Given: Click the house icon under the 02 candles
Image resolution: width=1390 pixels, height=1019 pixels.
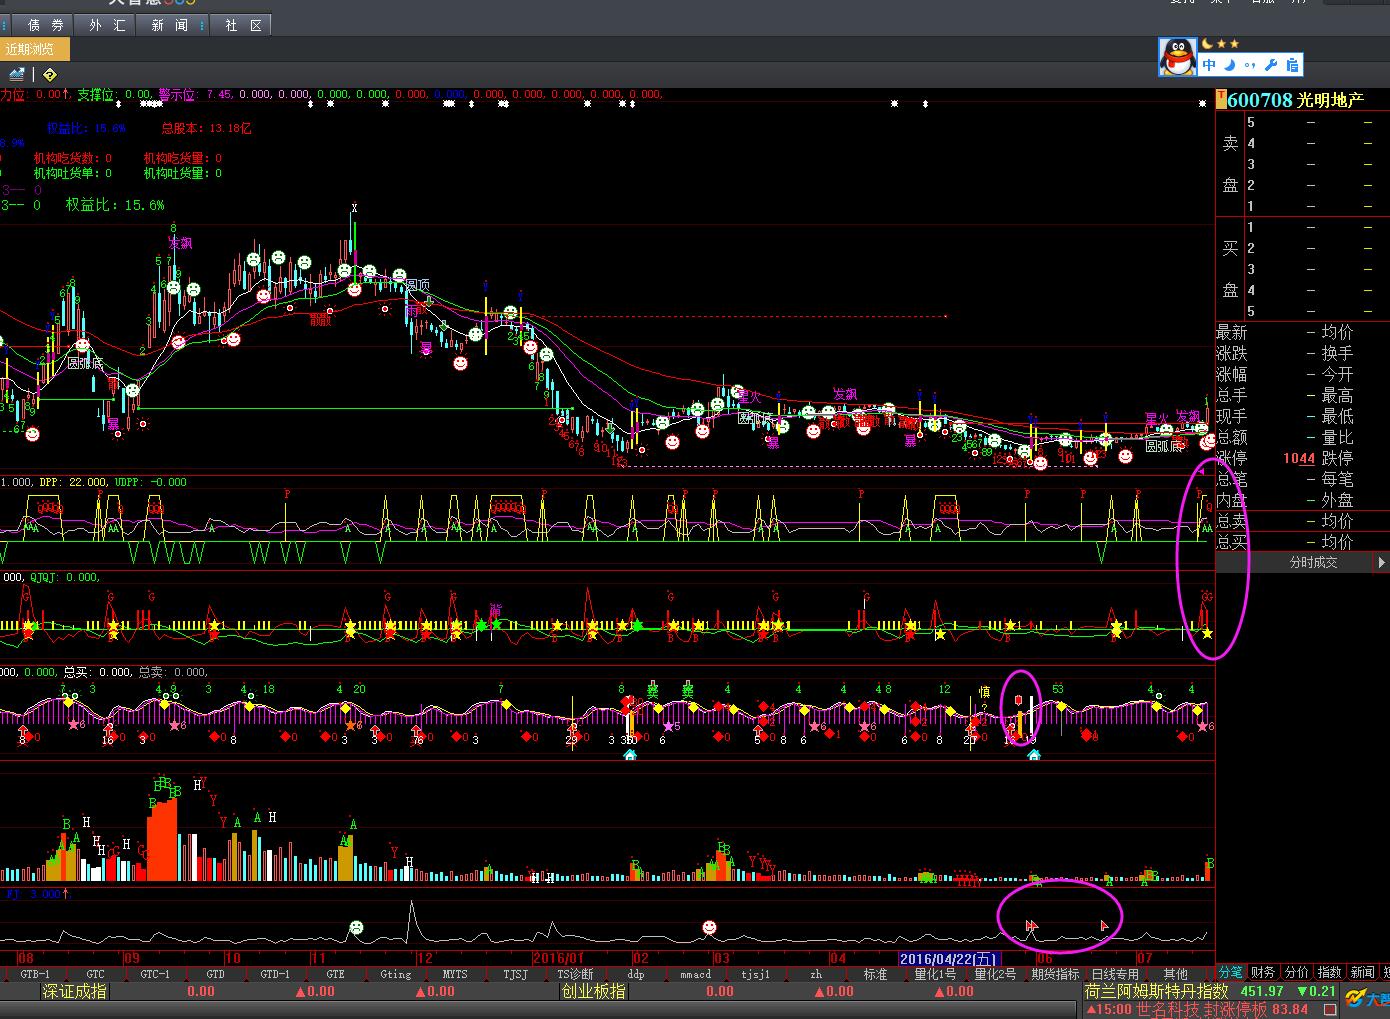Looking at the screenshot, I should (x=630, y=755).
